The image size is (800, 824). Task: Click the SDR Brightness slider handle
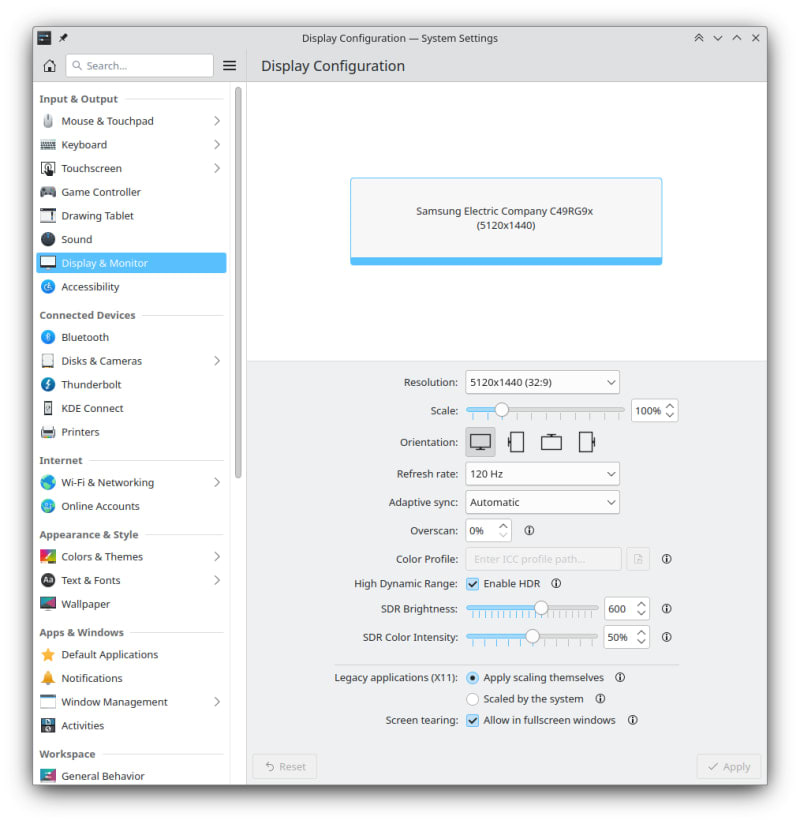coord(541,608)
